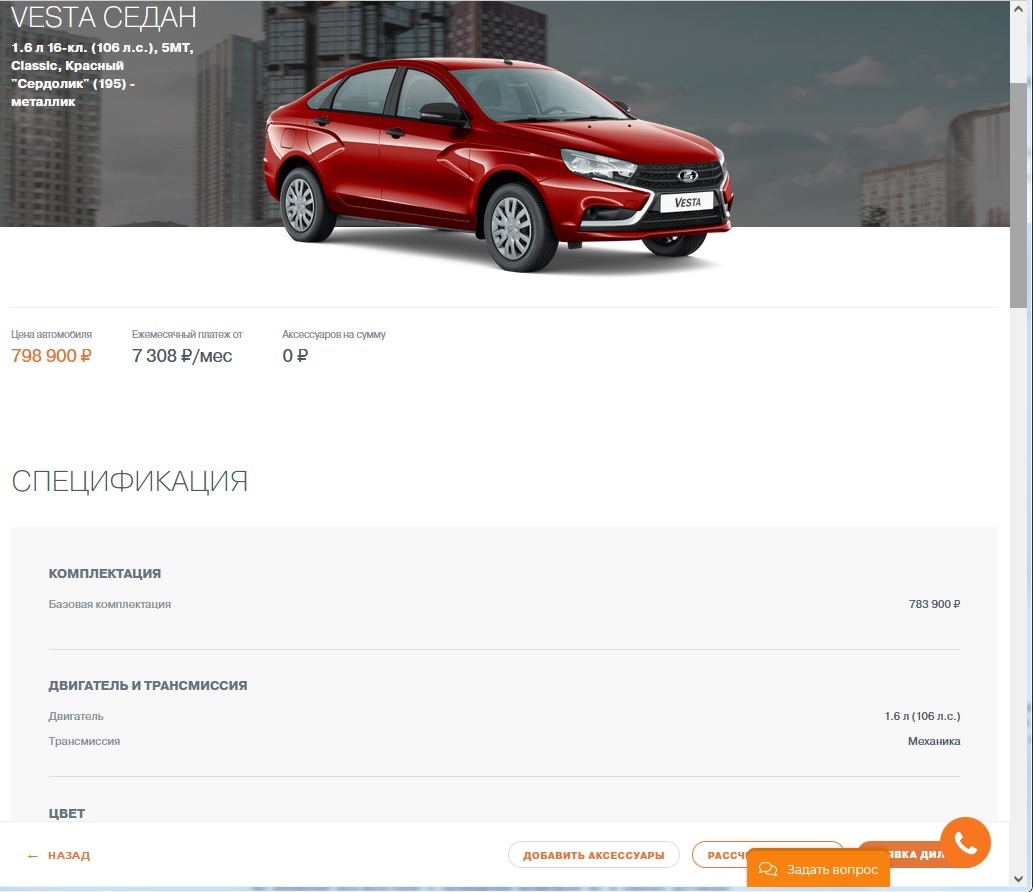The width and height of the screenshot is (1033, 892).
Task: Open the 'Задать вопрос' chat widget
Action: [818, 870]
